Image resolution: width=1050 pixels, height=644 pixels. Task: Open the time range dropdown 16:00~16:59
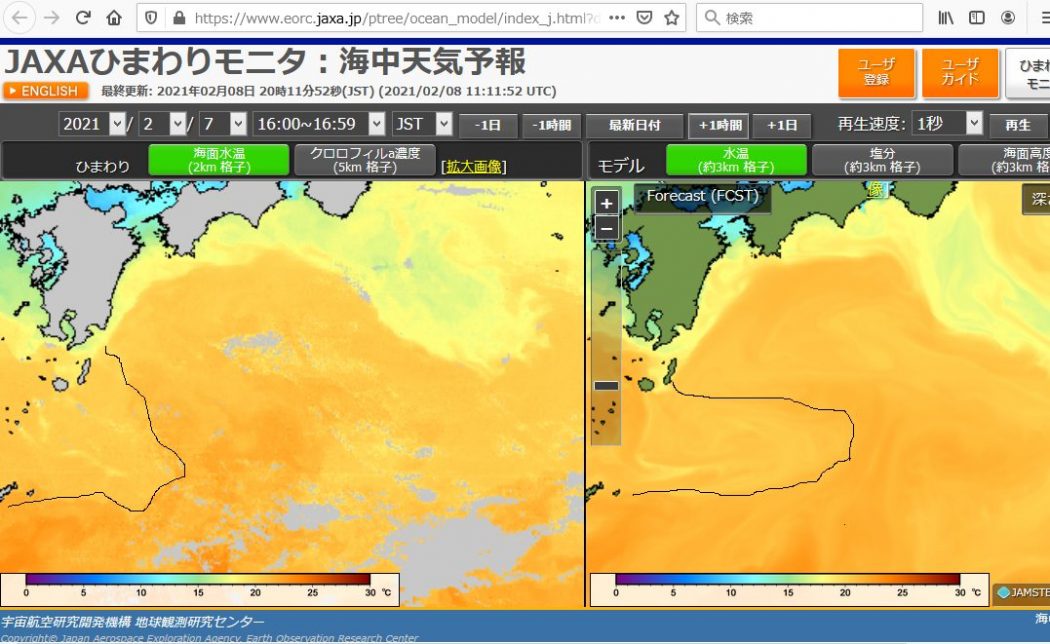[319, 124]
